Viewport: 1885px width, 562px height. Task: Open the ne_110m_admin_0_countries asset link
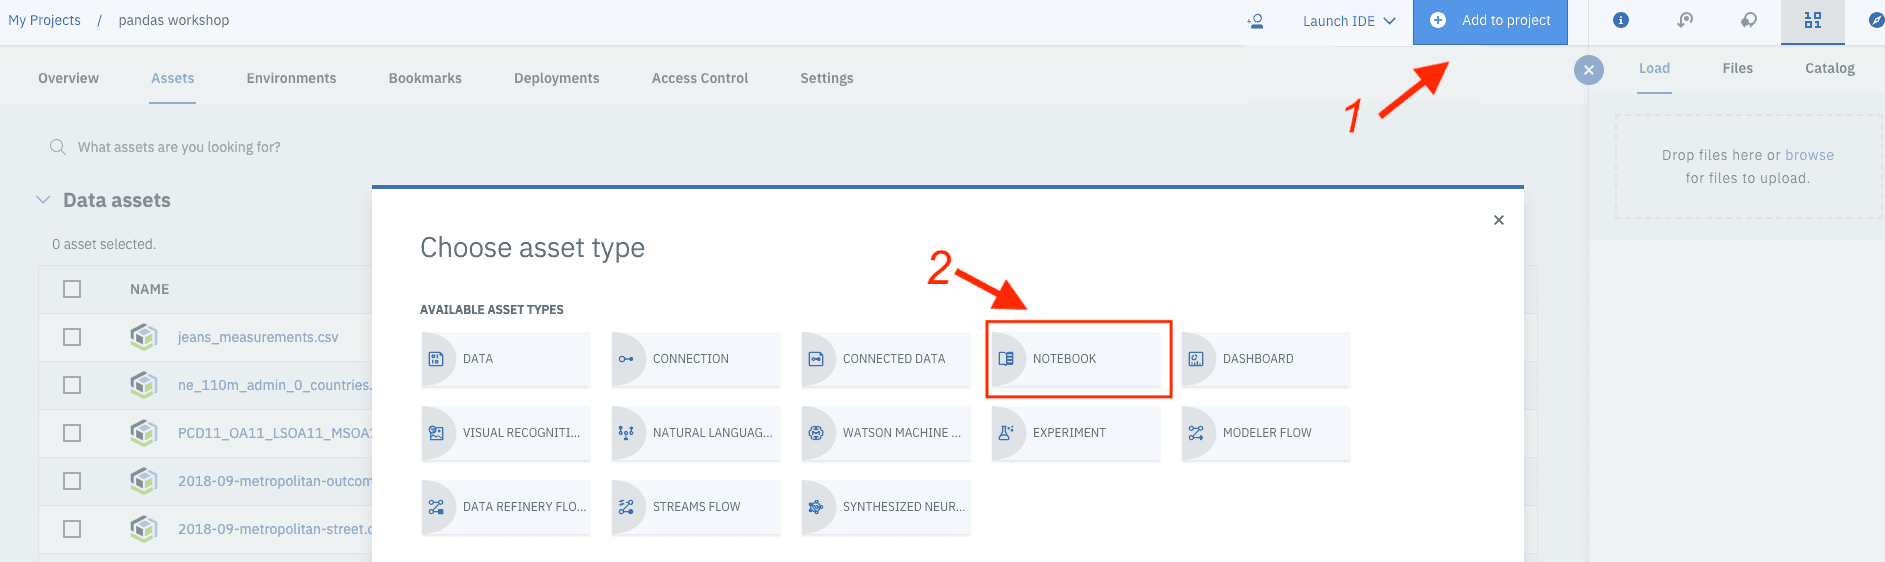[x=275, y=385]
